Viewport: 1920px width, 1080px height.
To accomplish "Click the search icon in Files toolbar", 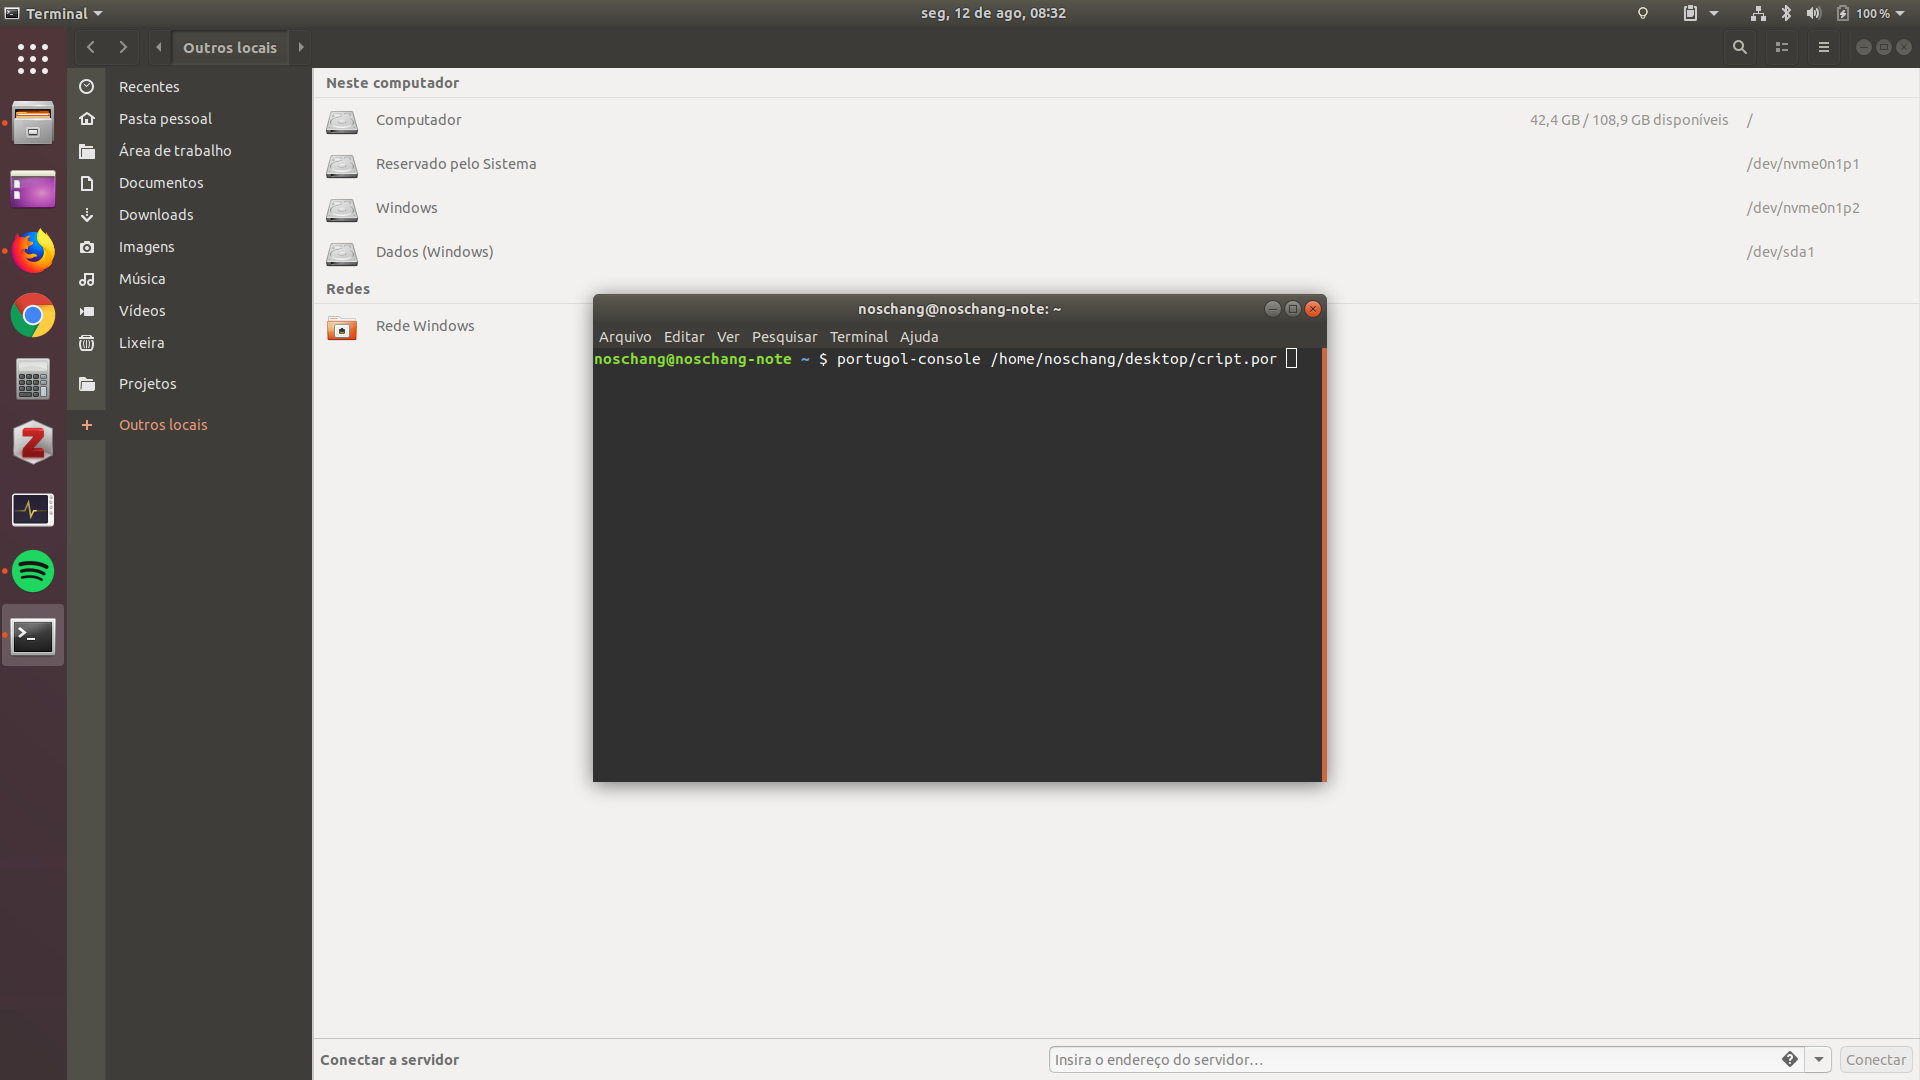I will [1740, 47].
